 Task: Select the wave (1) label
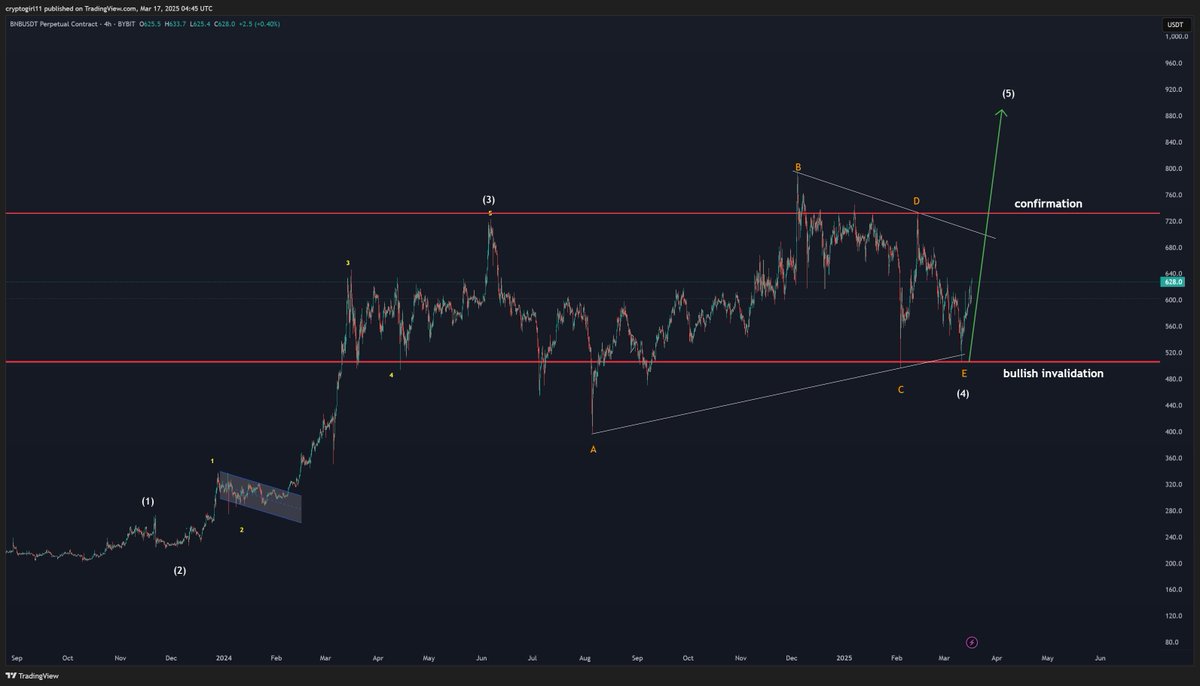[148, 501]
